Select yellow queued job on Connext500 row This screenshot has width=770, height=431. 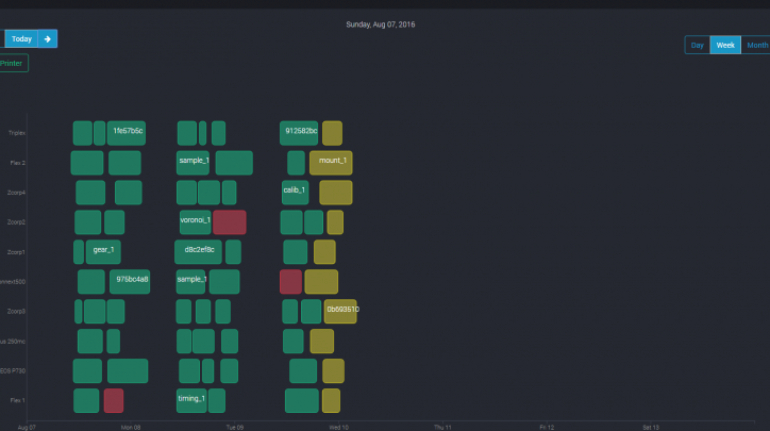pyautogui.click(x=321, y=282)
